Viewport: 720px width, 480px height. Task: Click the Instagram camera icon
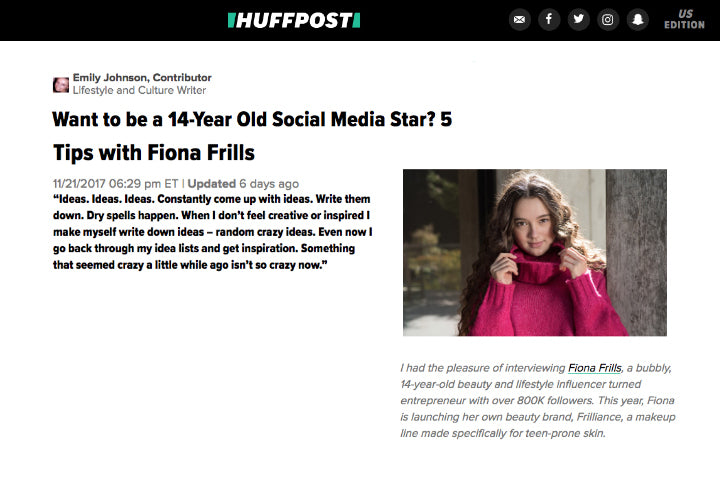[608, 20]
